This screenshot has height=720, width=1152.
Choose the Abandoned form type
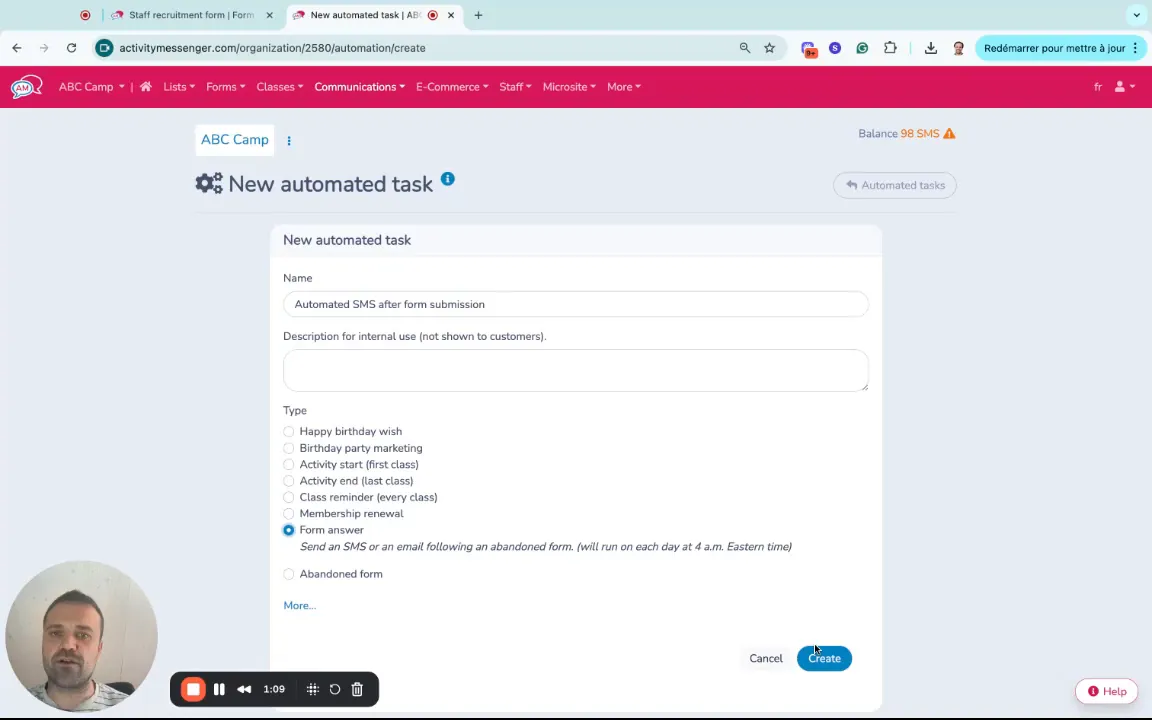[x=289, y=574]
